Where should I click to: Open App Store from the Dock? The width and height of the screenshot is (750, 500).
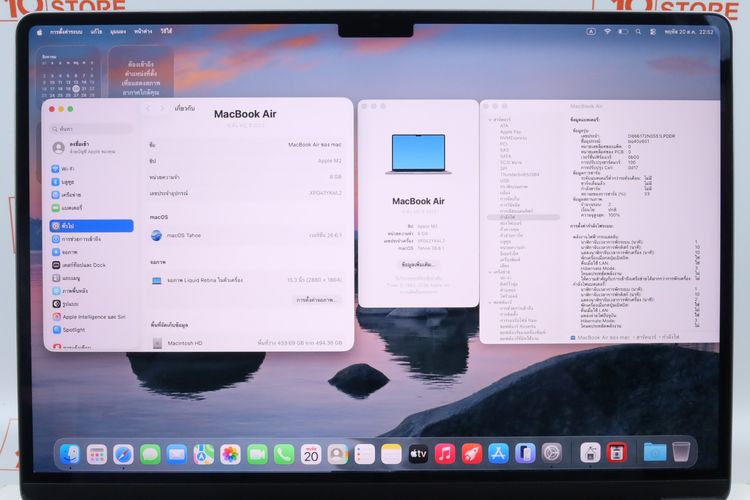[x=498, y=454]
